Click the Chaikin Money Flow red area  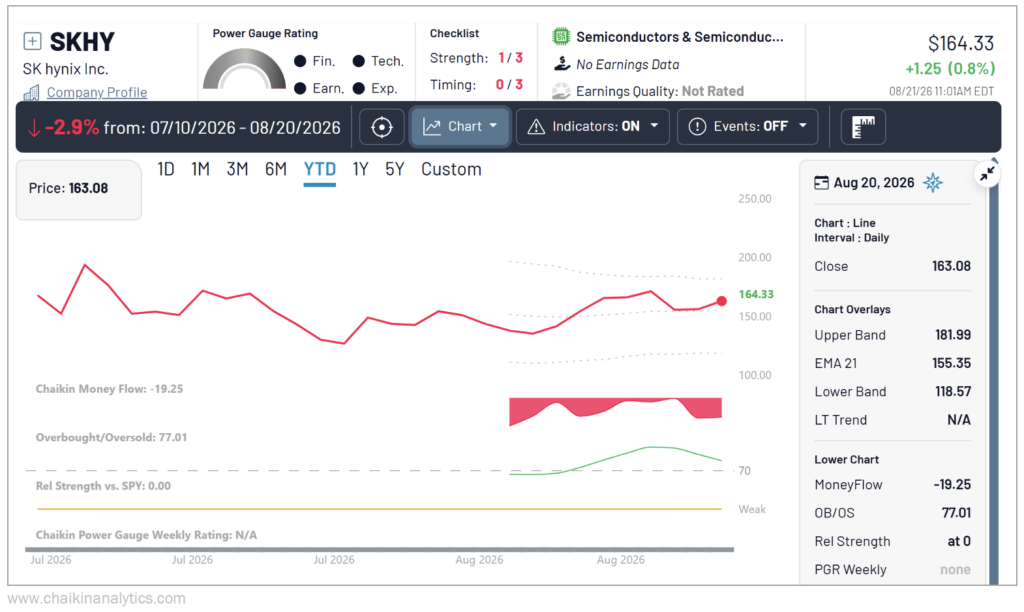(615, 410)
